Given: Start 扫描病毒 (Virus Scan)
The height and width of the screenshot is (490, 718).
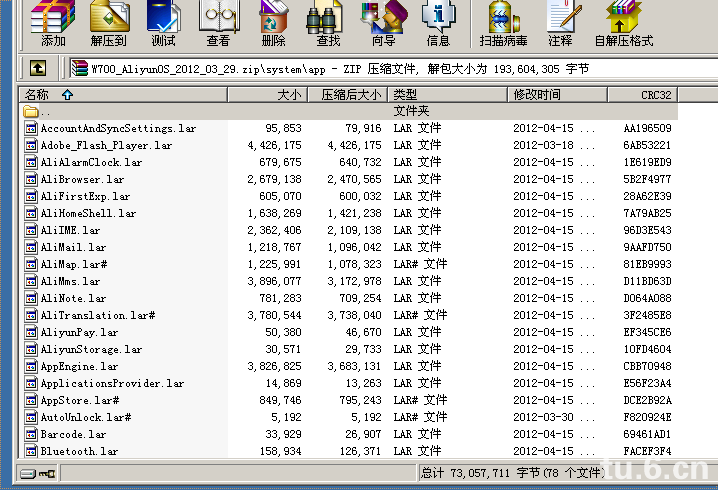Looking at the screenshot, I should pos(503,23).
